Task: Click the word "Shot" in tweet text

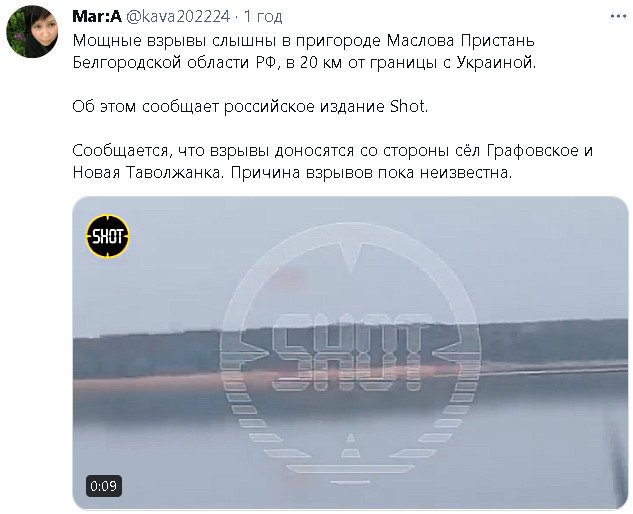Action: [407, 107]
